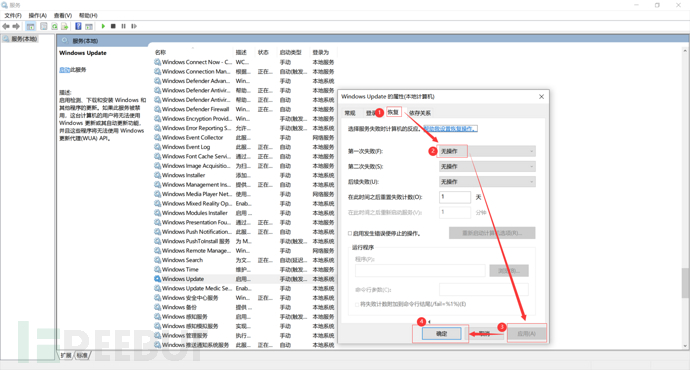The image size is (690, 370).
Task: Toggle the show/hide action pane icon
Action: 89,26
